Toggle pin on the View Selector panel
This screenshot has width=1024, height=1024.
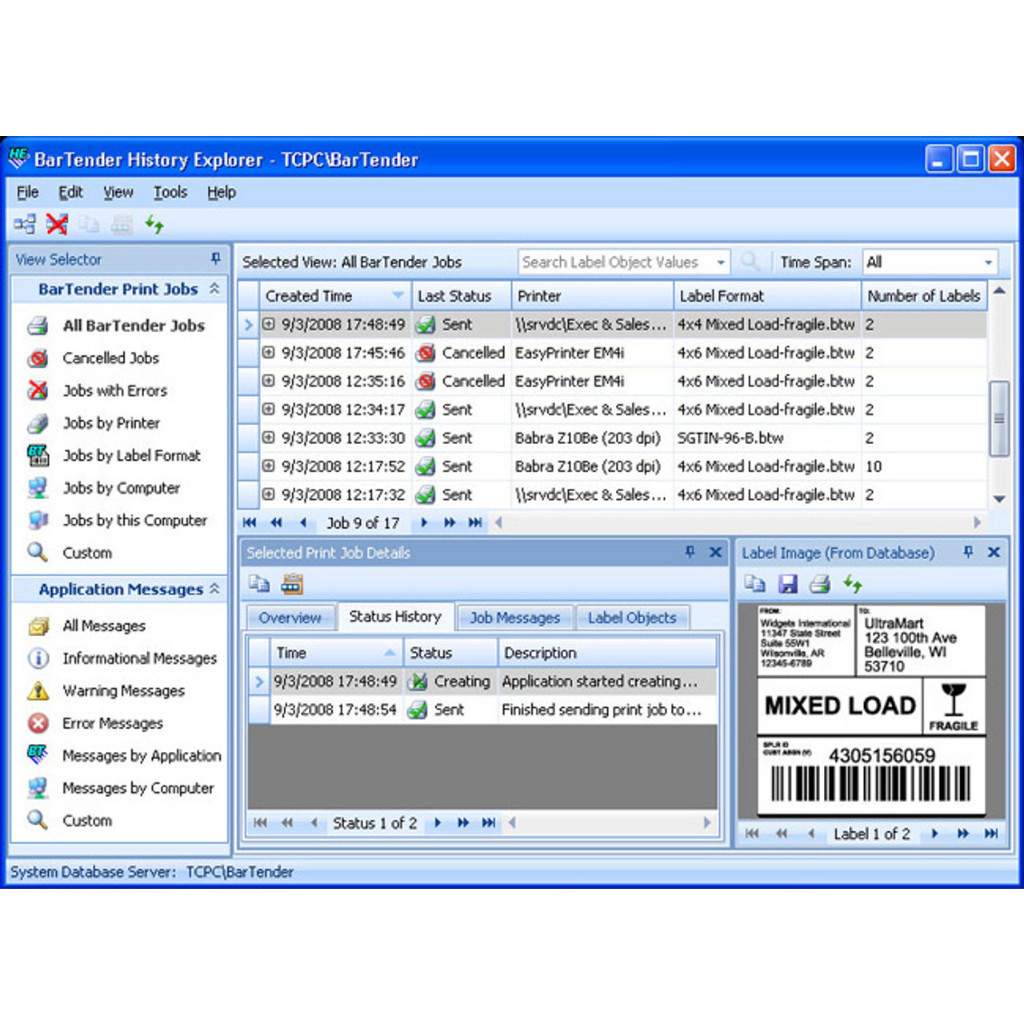pos(215,259)
